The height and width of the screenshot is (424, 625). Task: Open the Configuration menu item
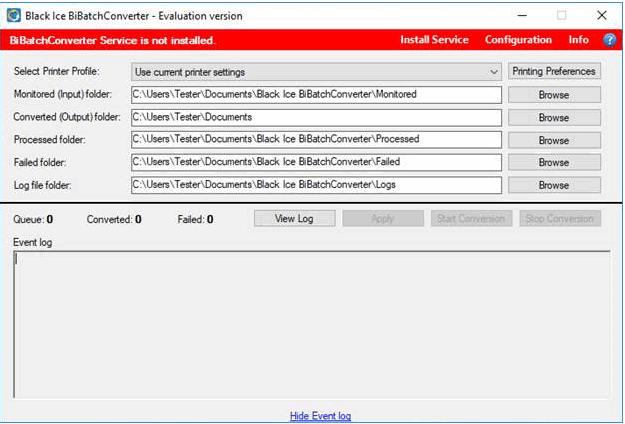click(x=518, y=40)
